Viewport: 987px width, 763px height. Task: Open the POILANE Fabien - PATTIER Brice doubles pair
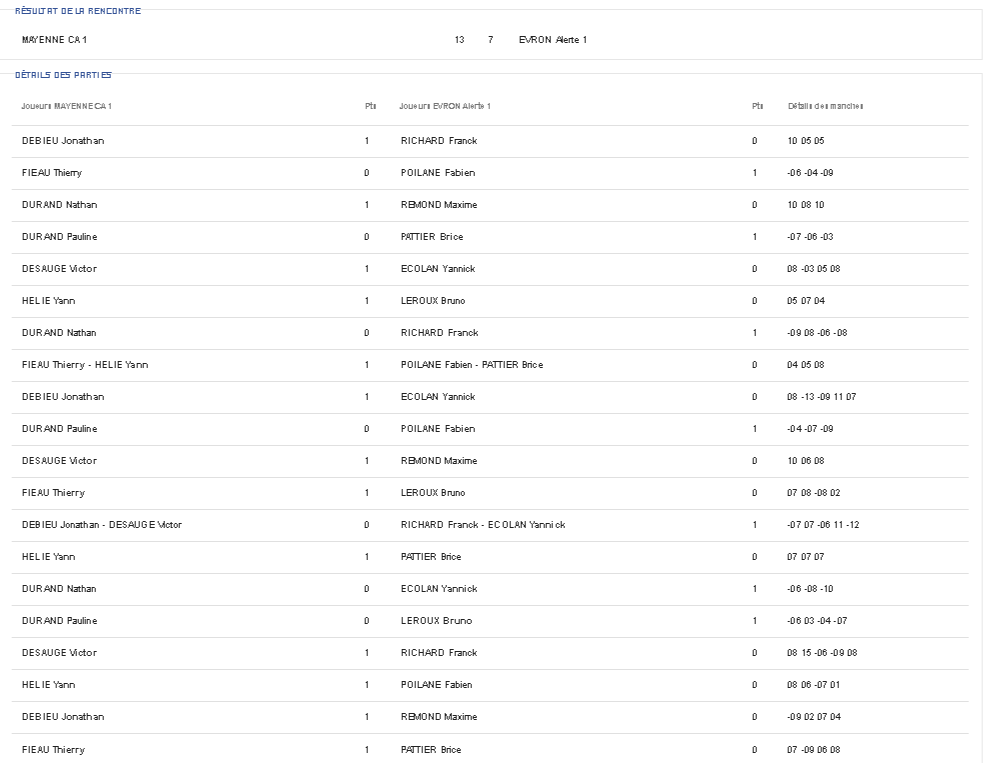coord(471,365)
